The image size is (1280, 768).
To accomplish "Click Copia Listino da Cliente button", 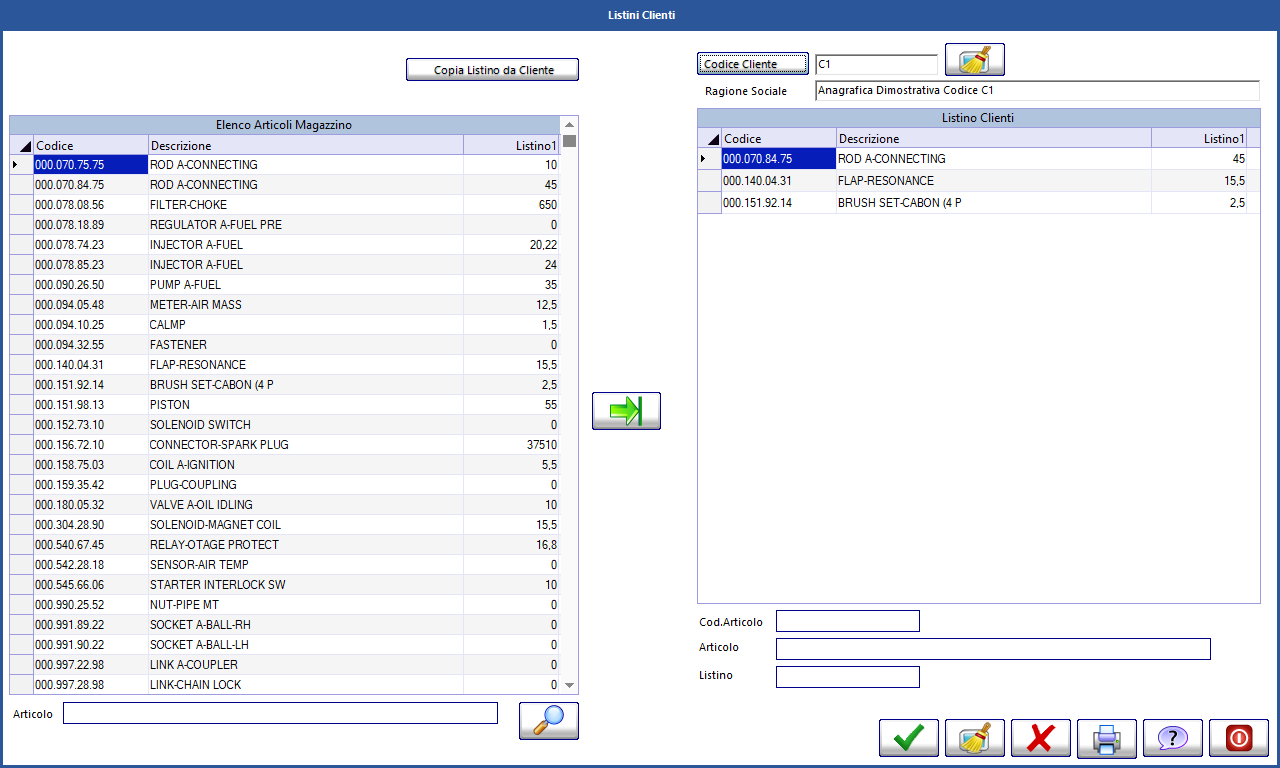I will (x=493, y=70).
